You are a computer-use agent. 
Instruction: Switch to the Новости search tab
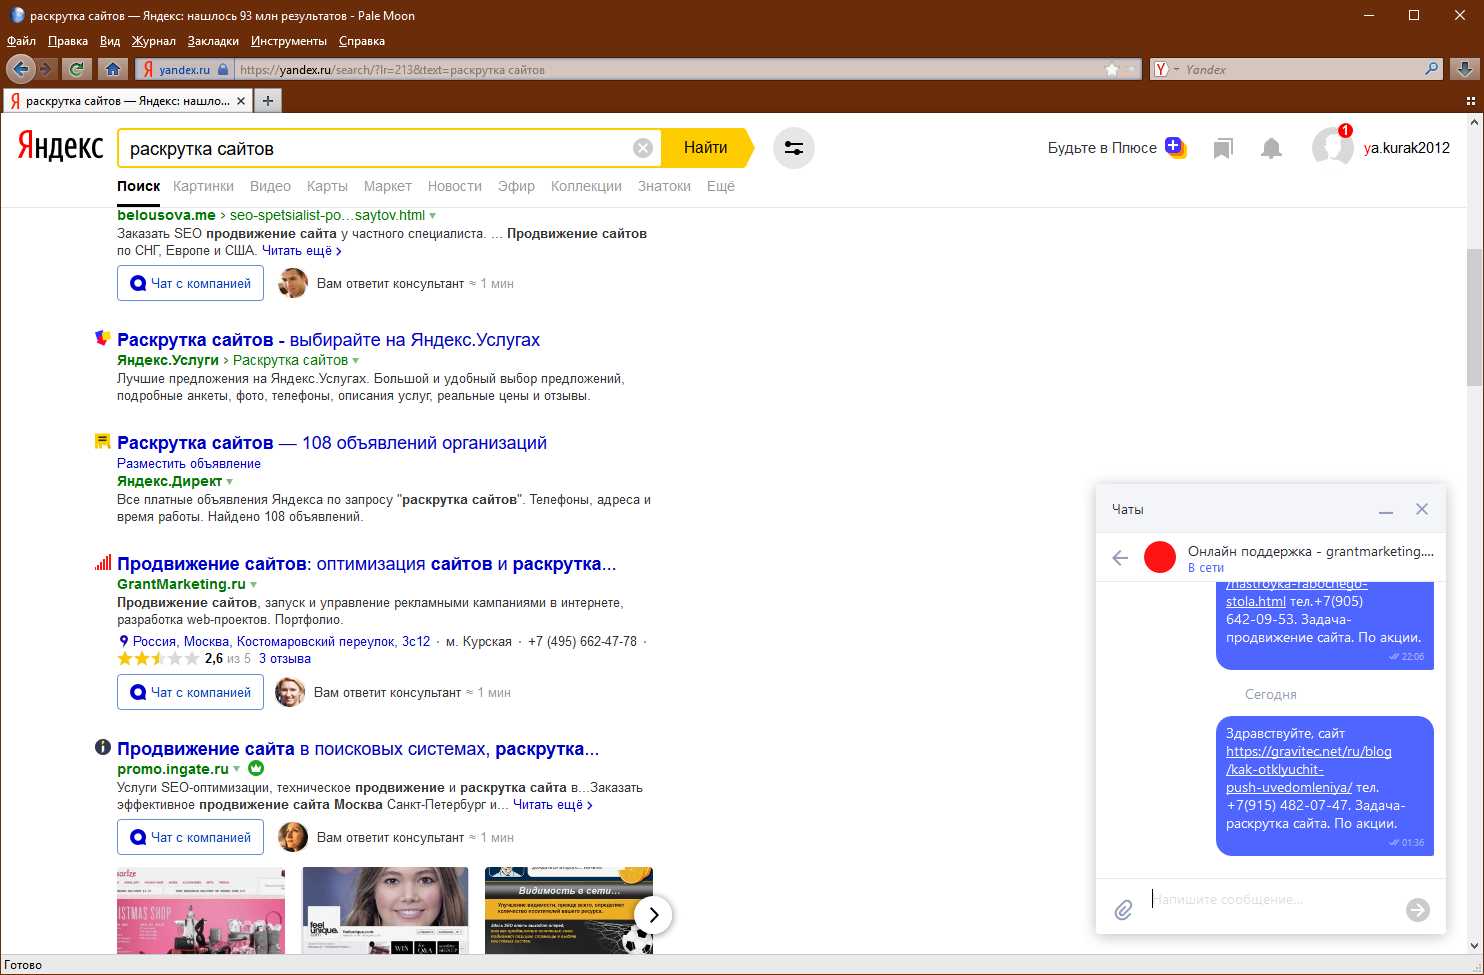(x=455, y=186)
